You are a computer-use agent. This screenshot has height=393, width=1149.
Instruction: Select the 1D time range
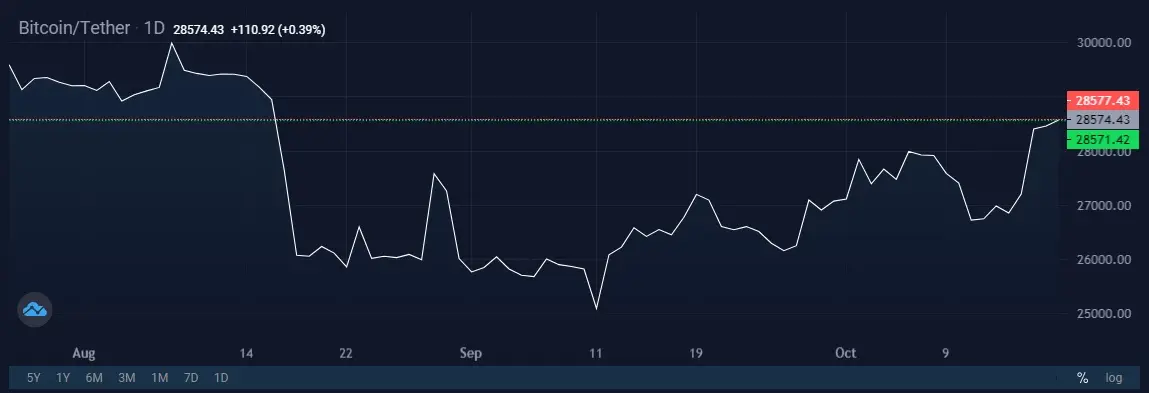point(221,378)
